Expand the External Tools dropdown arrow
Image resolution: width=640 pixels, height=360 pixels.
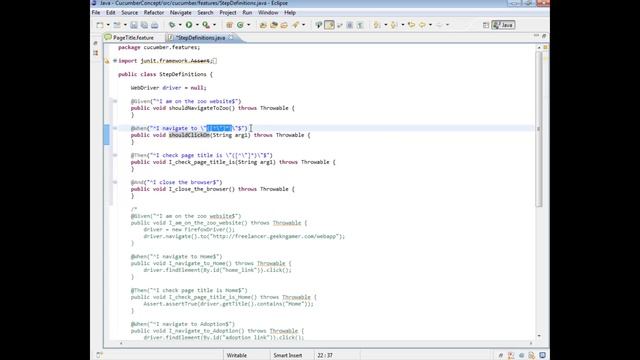(x=215, y=25)
